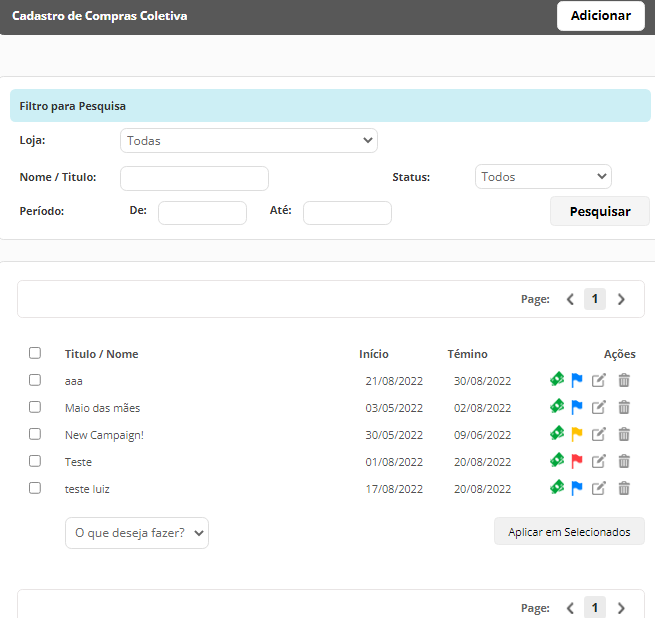Edit the teste luiz entry
This screenshot has width=655, height=618.
[x=598, y=488]
